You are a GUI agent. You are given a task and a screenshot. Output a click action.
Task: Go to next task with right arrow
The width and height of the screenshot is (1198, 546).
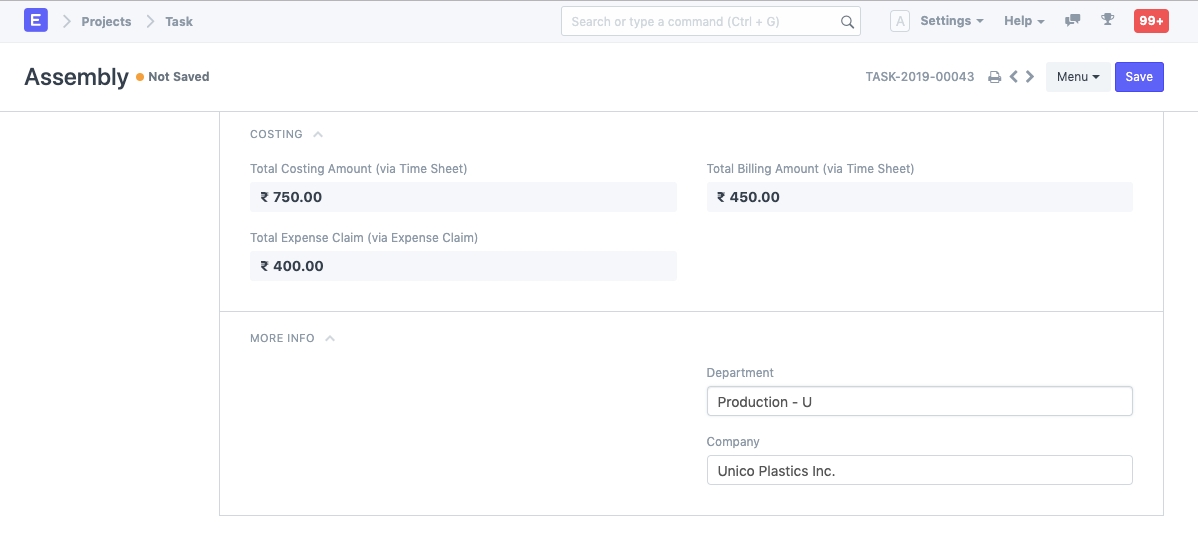[1030, 77]
